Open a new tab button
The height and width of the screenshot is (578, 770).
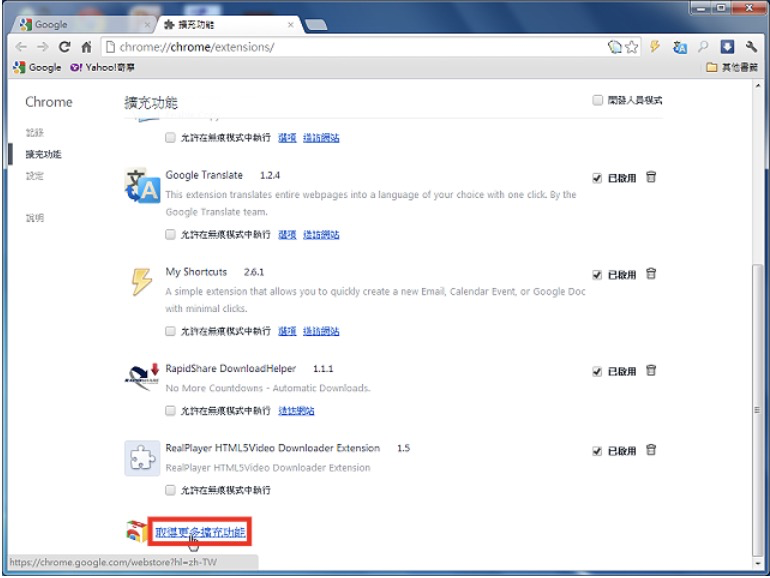pos(316,25)
